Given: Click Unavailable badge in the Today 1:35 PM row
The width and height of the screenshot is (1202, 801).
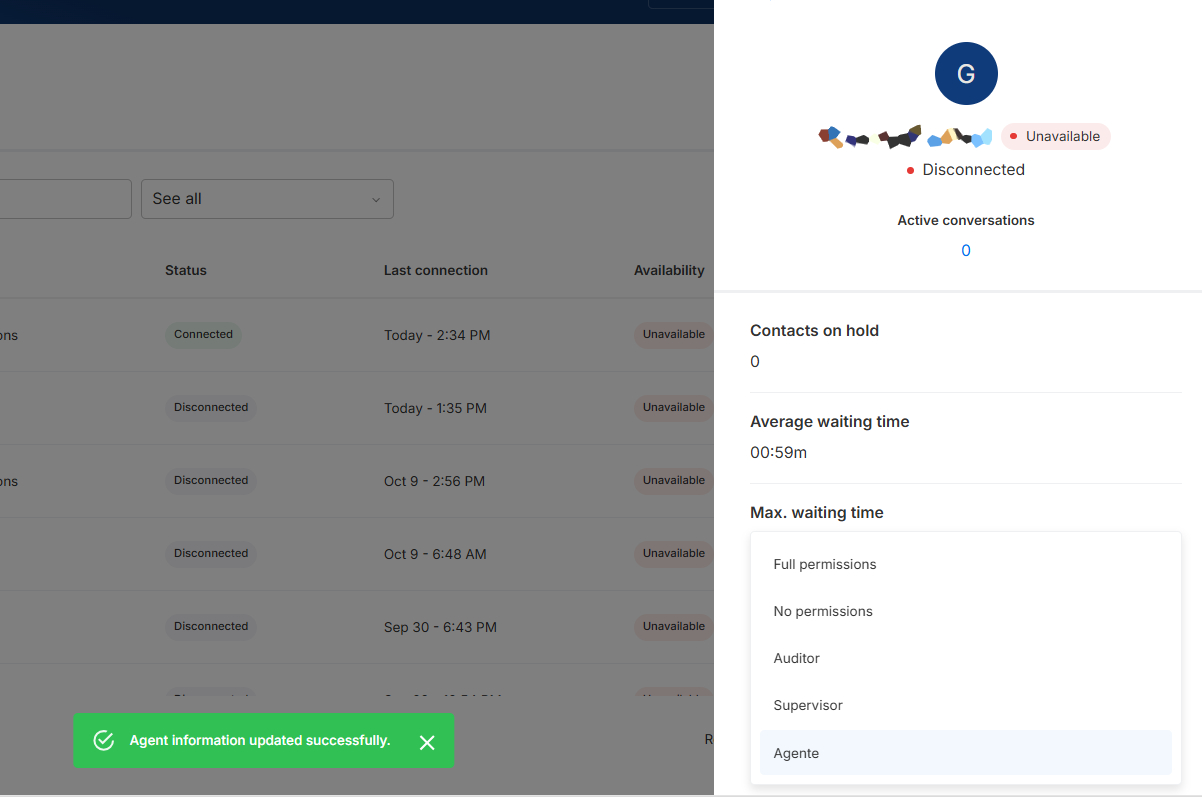Looking at the screenshot, I should [x=674, y=408].
